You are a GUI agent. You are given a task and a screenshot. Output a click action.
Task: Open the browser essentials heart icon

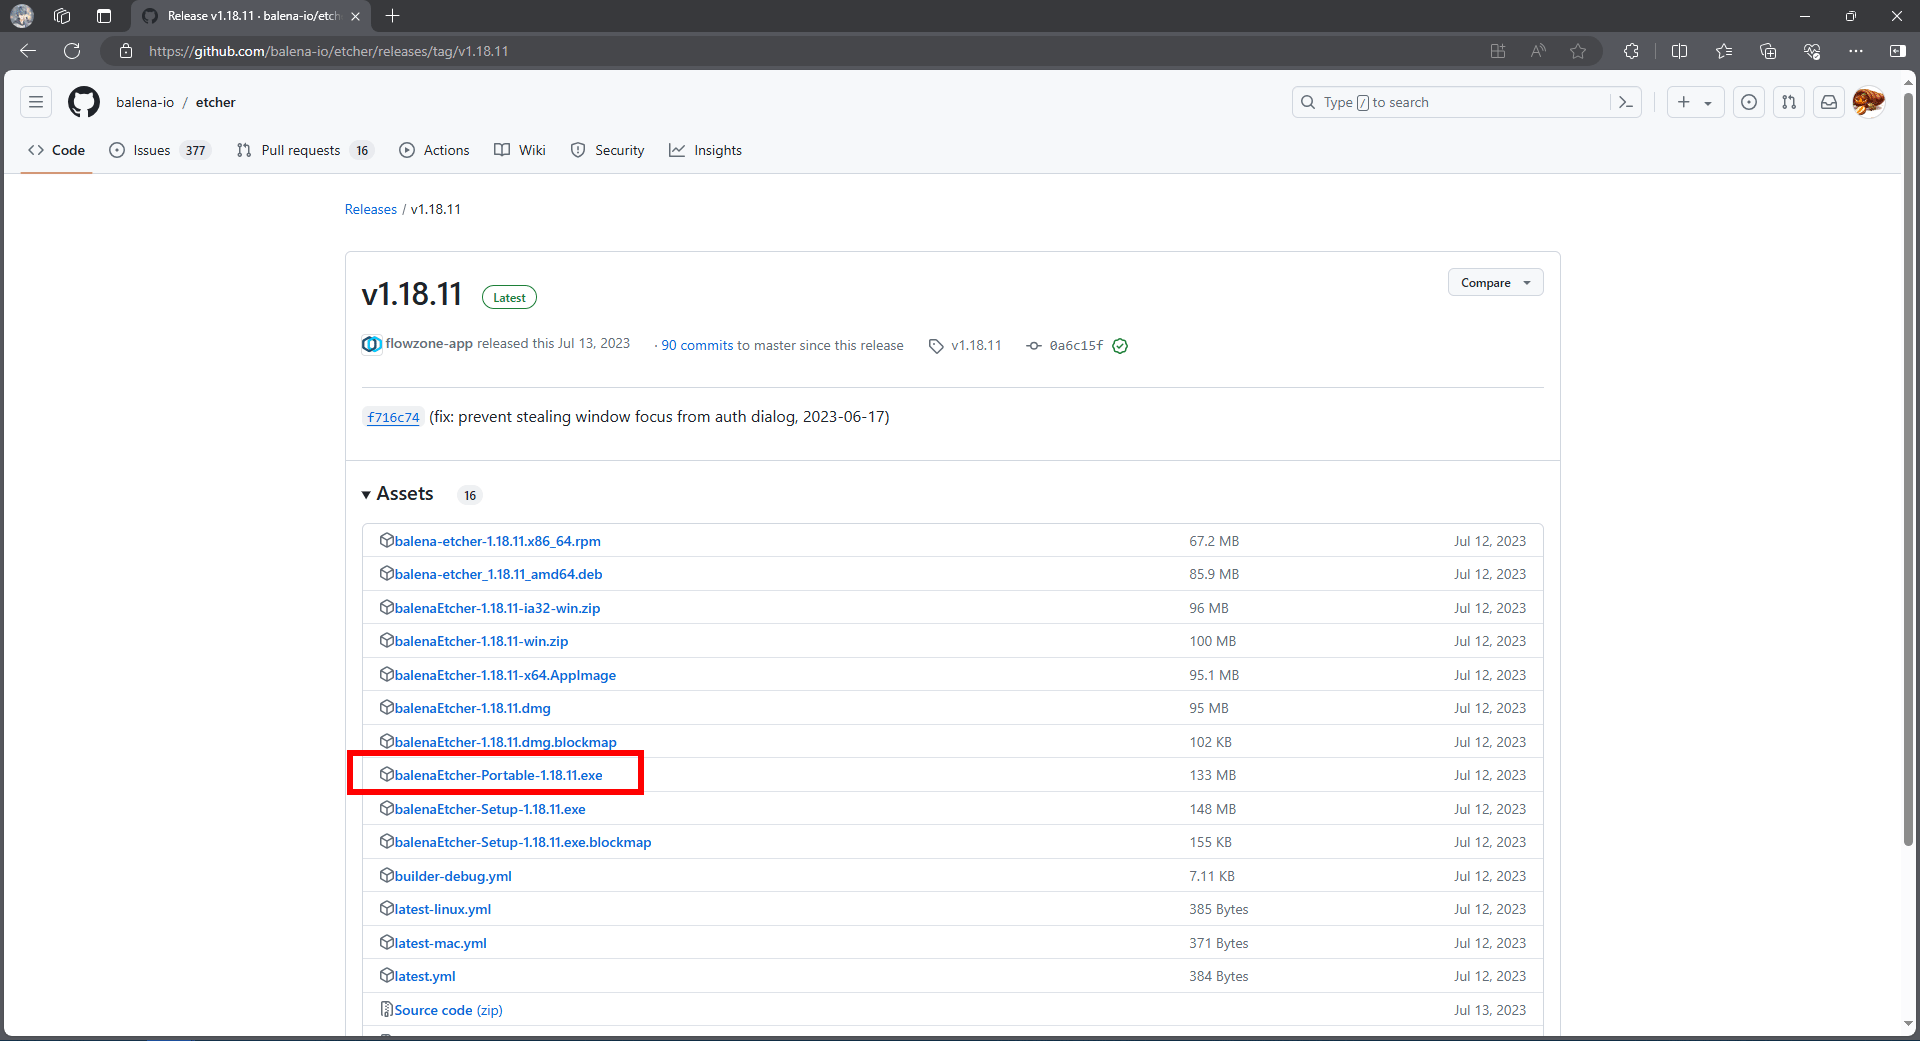1812,51
